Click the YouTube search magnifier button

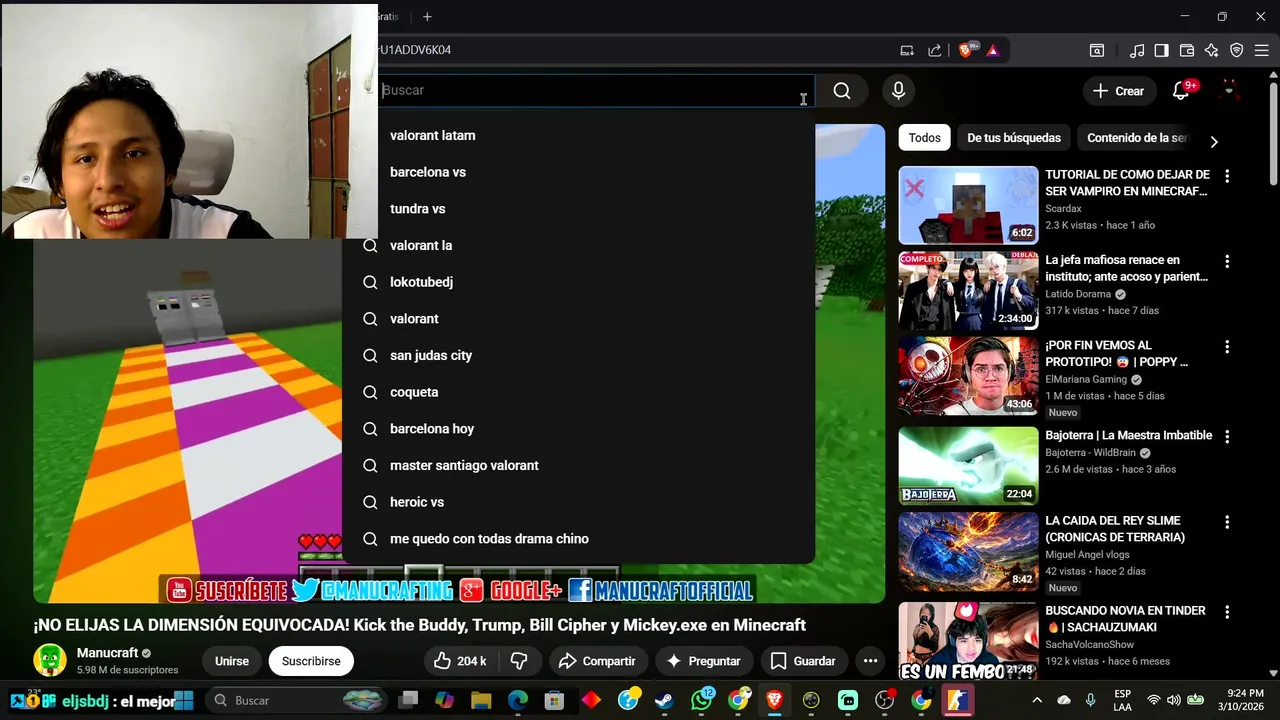point(842,91)
